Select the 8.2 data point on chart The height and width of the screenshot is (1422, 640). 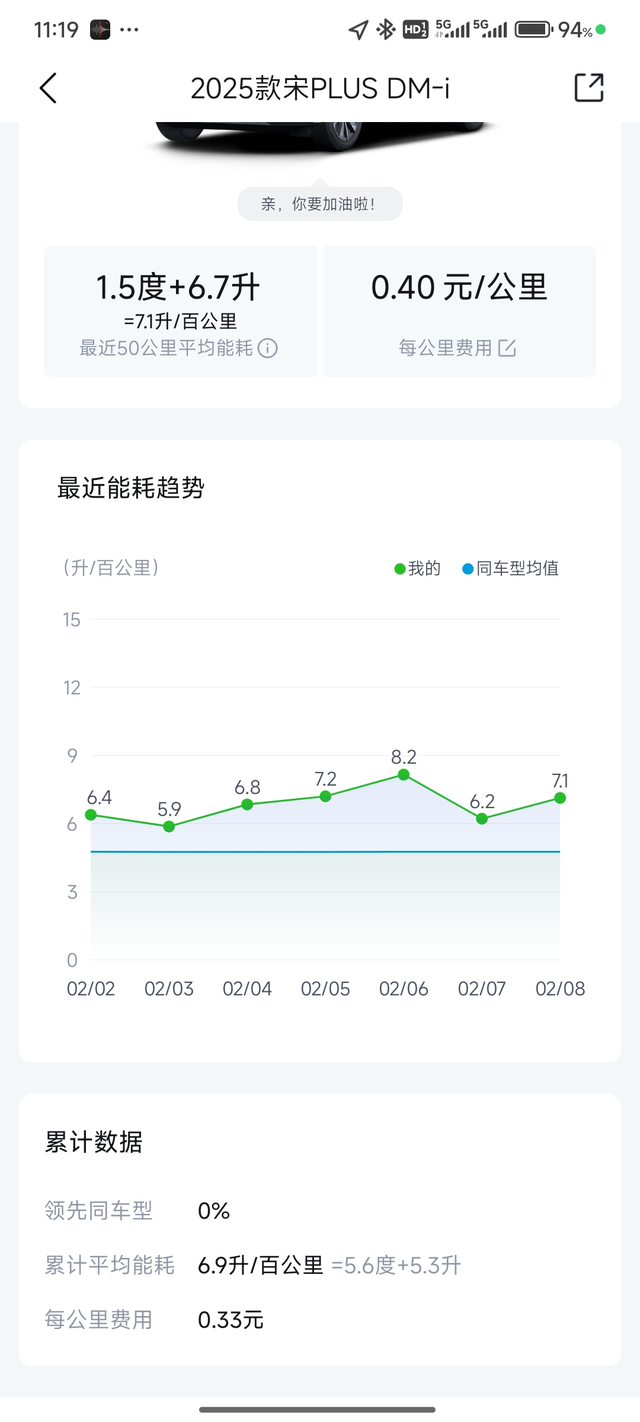403,775
